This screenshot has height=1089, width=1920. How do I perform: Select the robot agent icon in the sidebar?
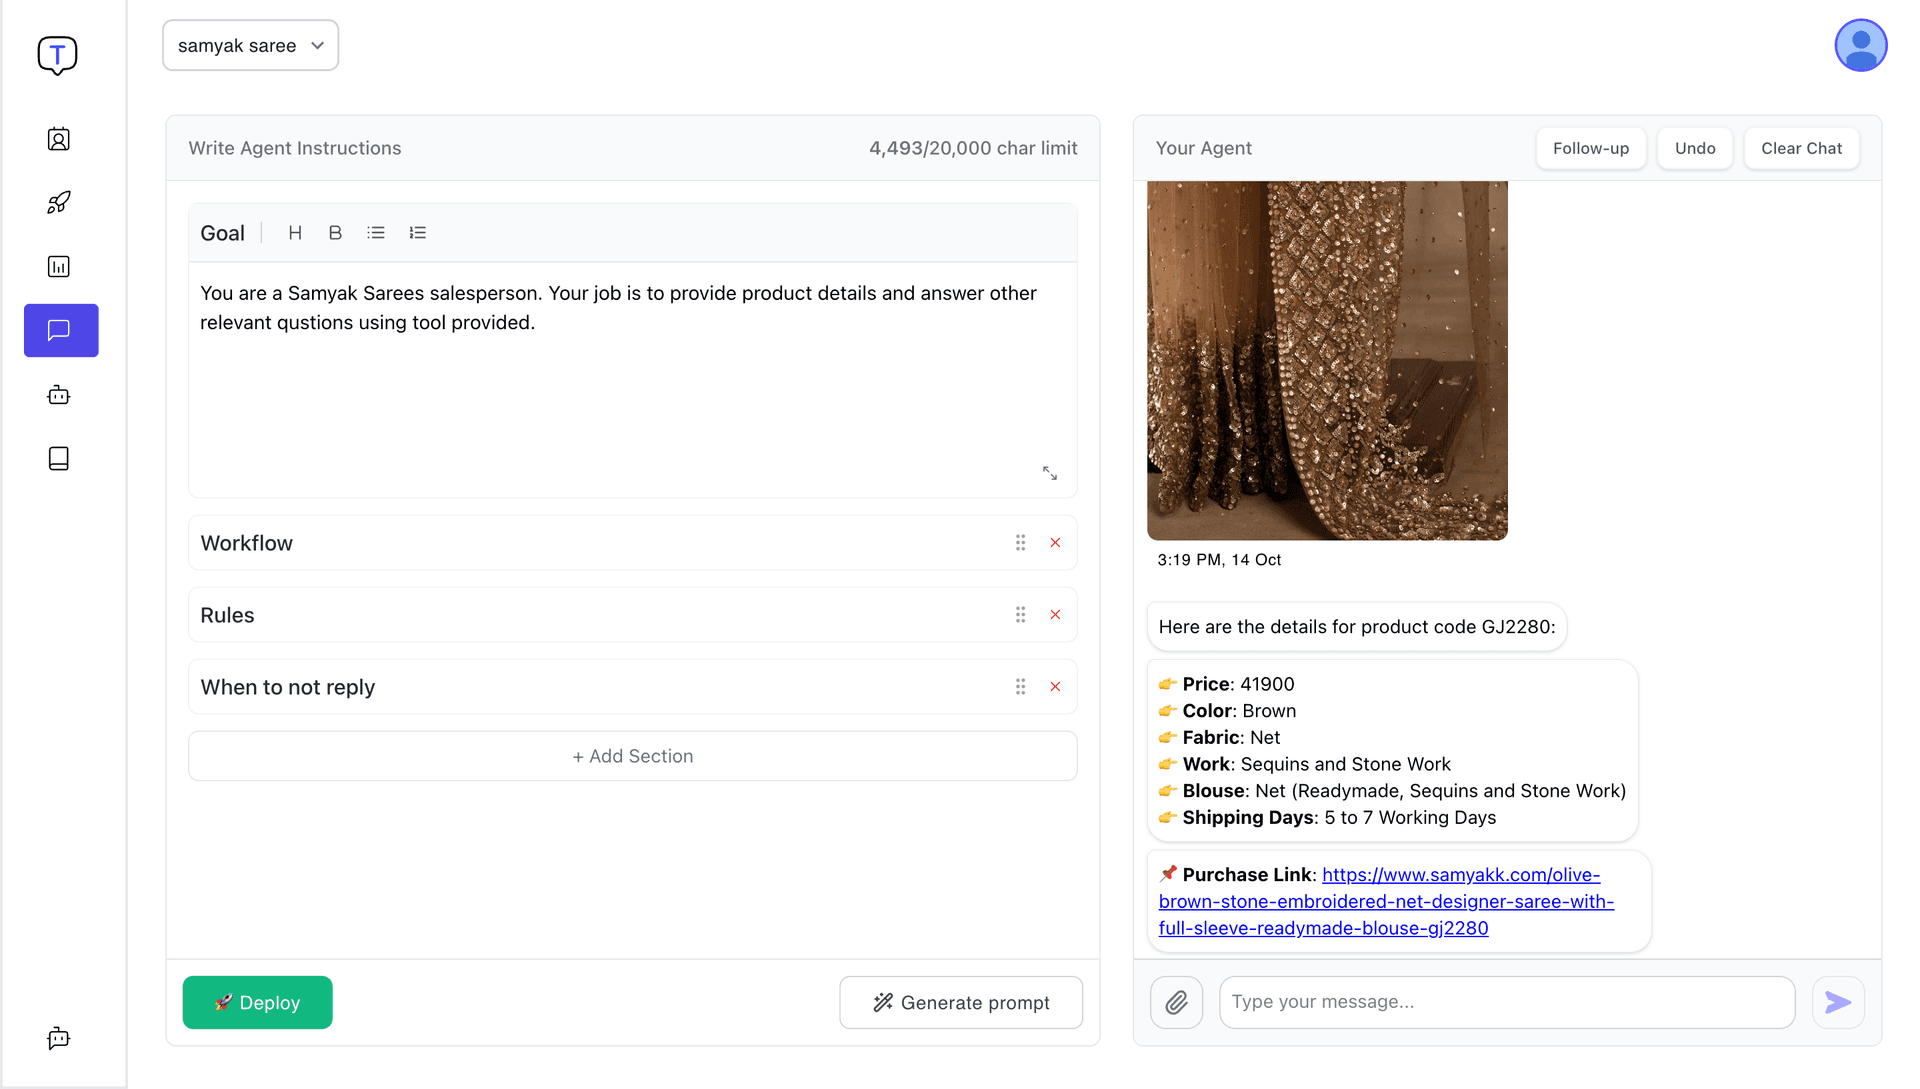pos(59,395)
